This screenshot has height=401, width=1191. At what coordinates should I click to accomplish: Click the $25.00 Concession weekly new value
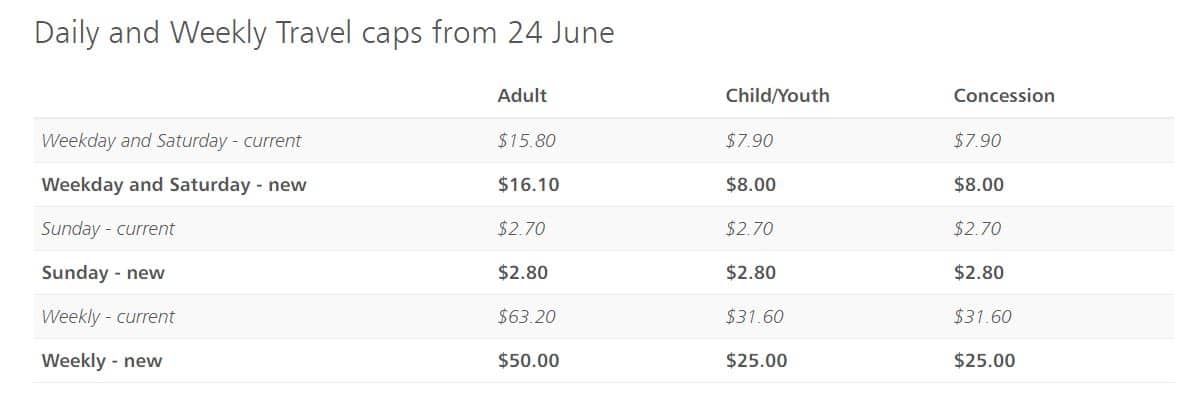coord(984,360)
